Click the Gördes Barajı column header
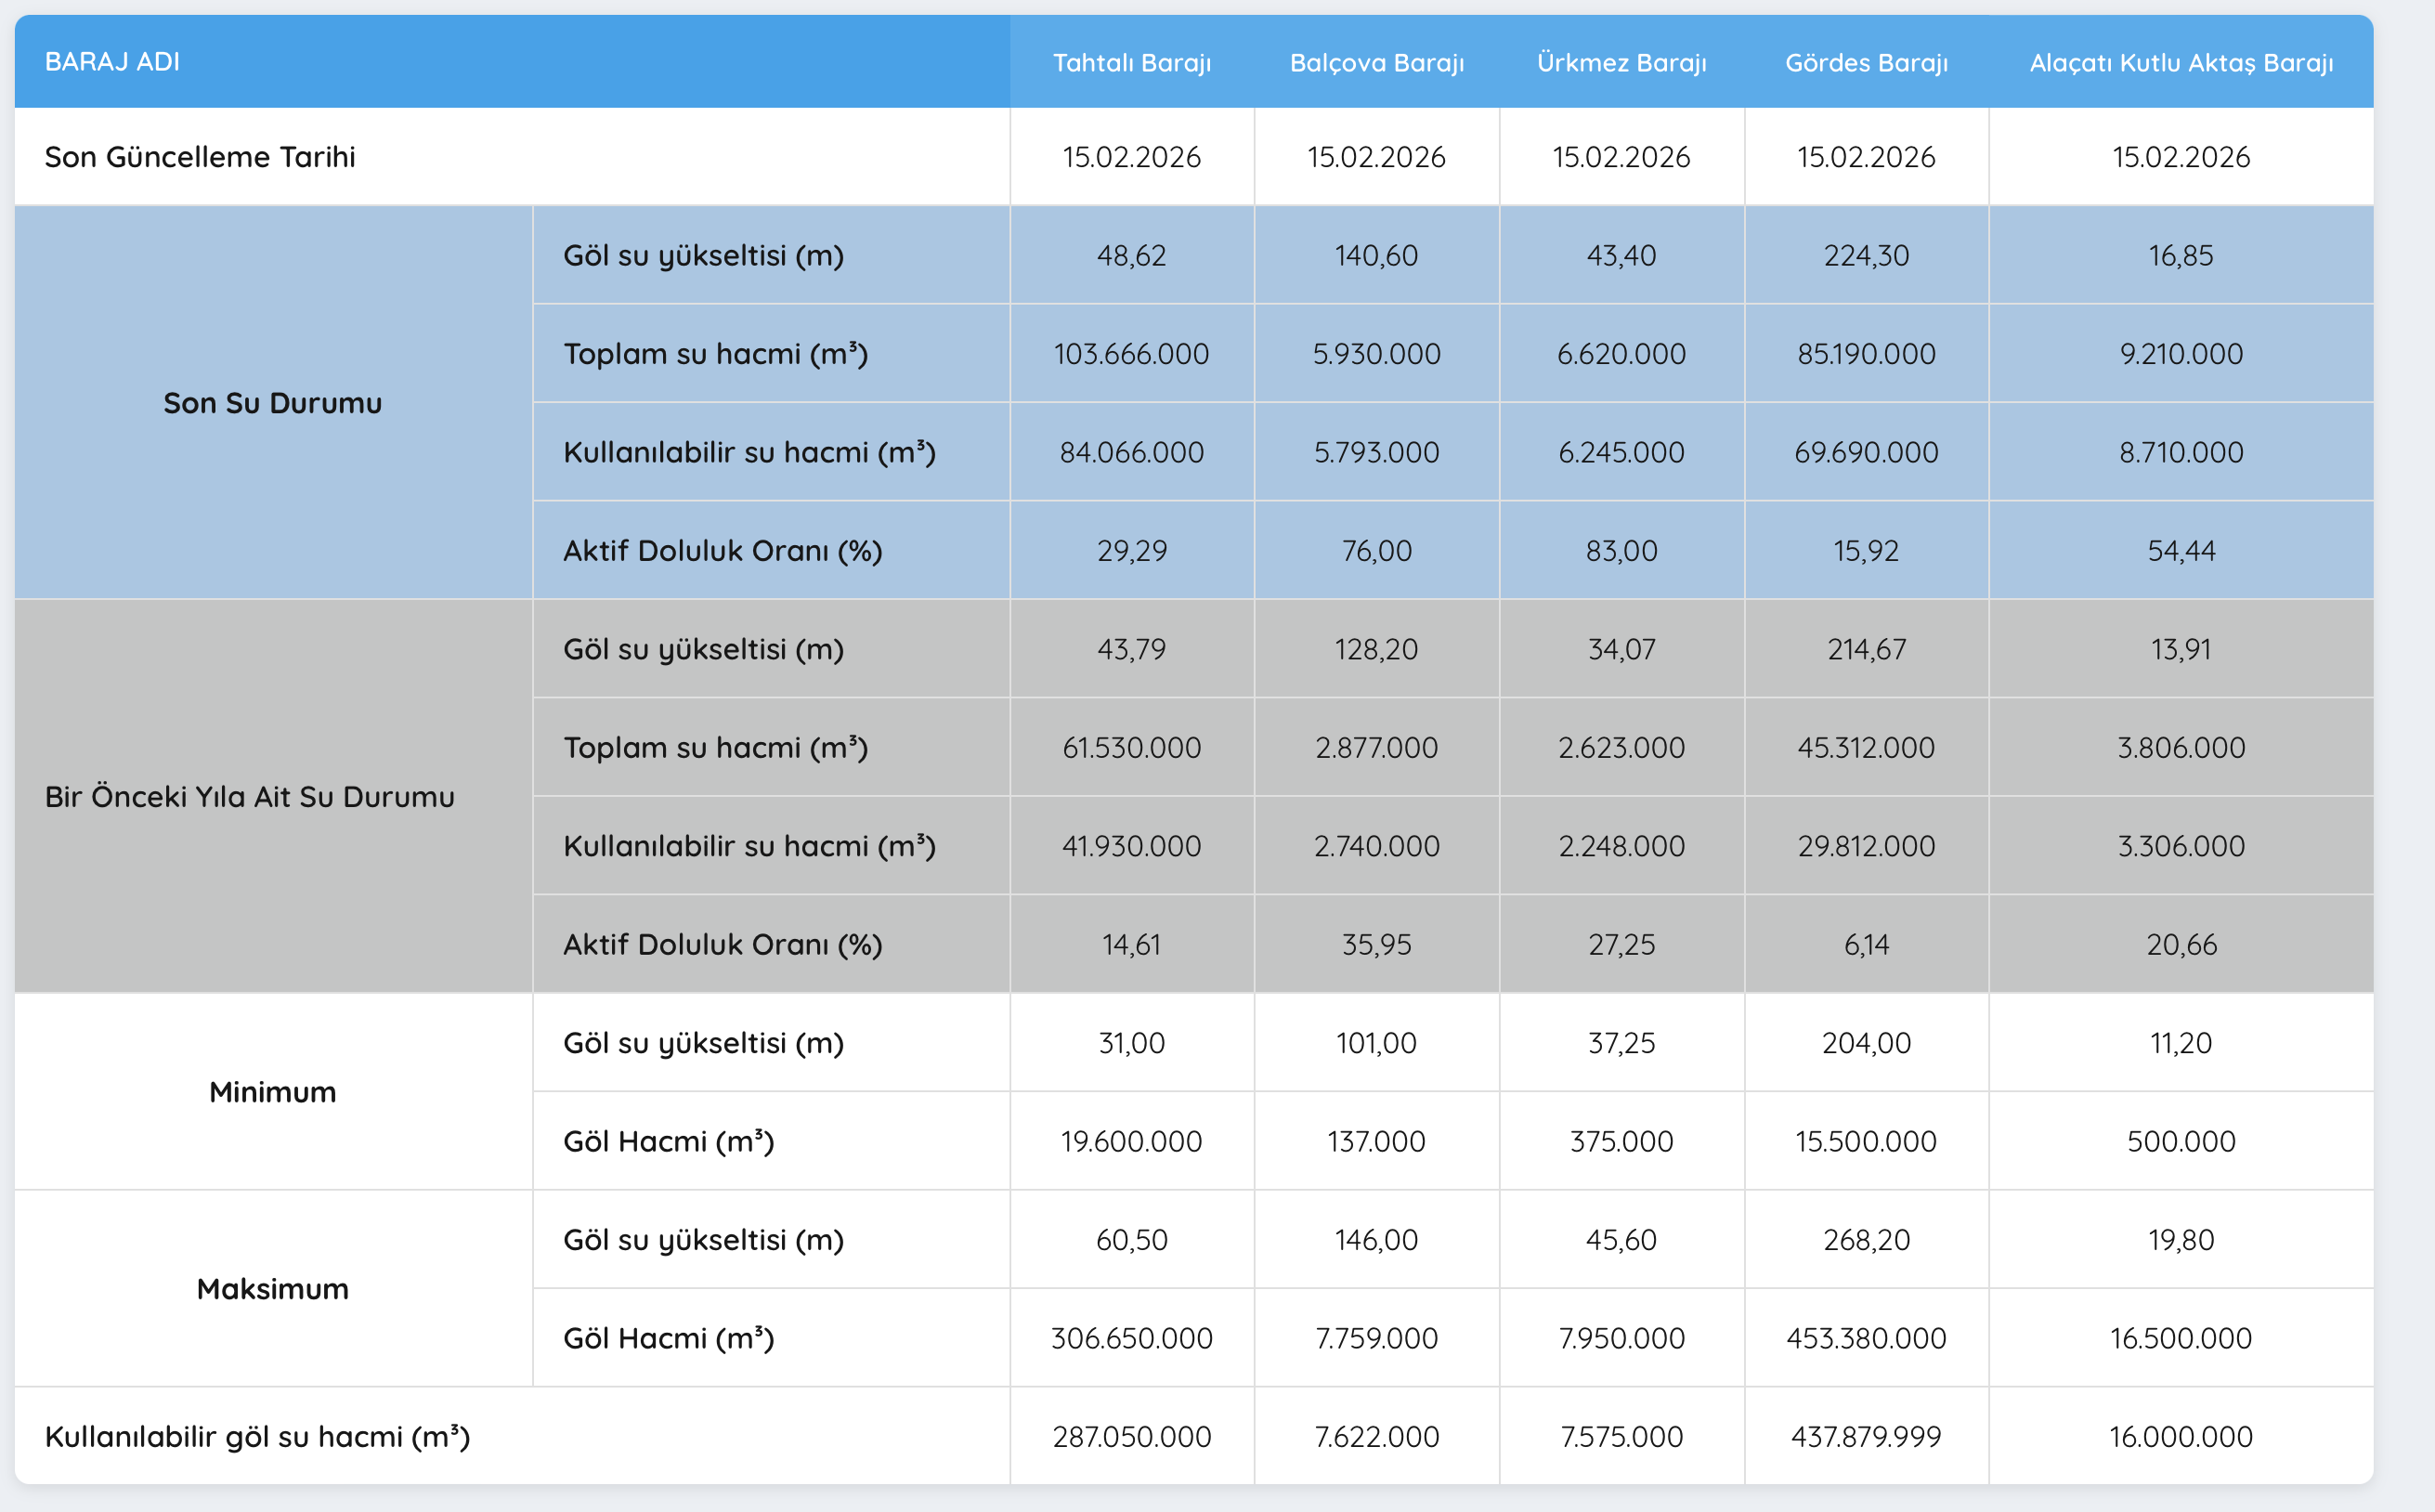Viewport: 2435px width, 1512px height. tap(1866, 63)
